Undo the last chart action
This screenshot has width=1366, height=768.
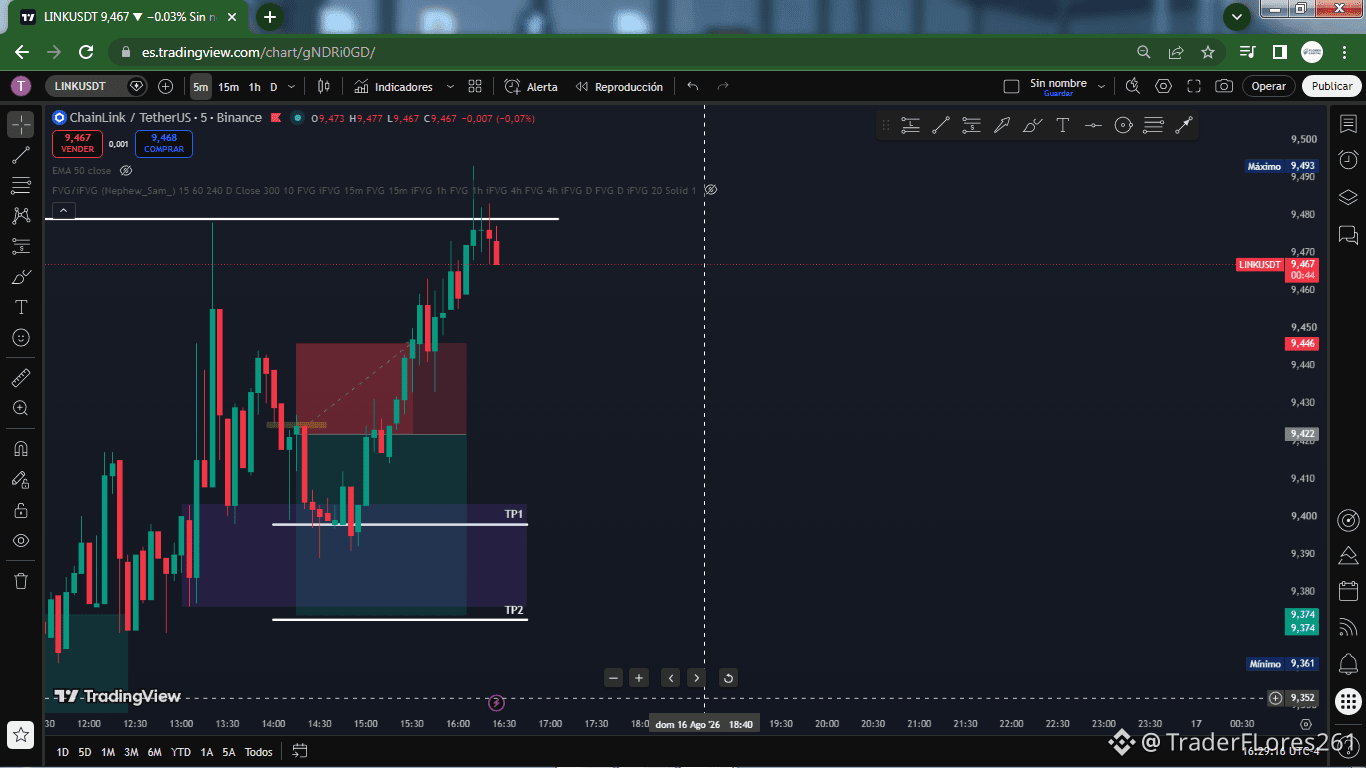692,87
